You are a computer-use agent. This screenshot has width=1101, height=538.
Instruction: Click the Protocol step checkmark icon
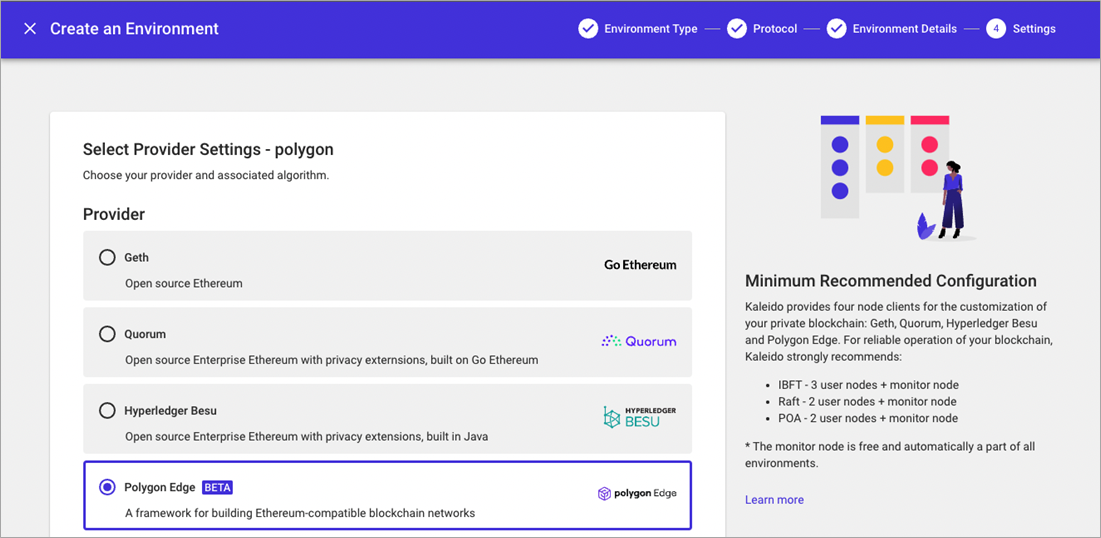pyautogui.click(x=737, y=29)
